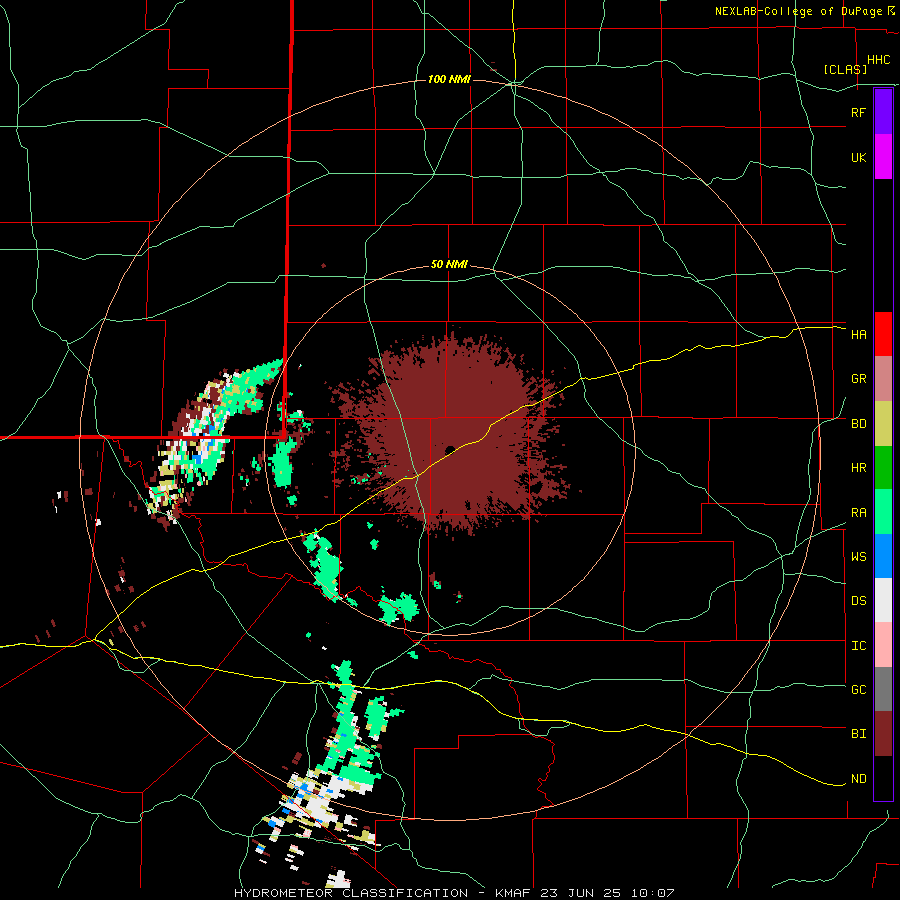Click the GC legend label
900x900 pixels.
(x=858, y=689)
